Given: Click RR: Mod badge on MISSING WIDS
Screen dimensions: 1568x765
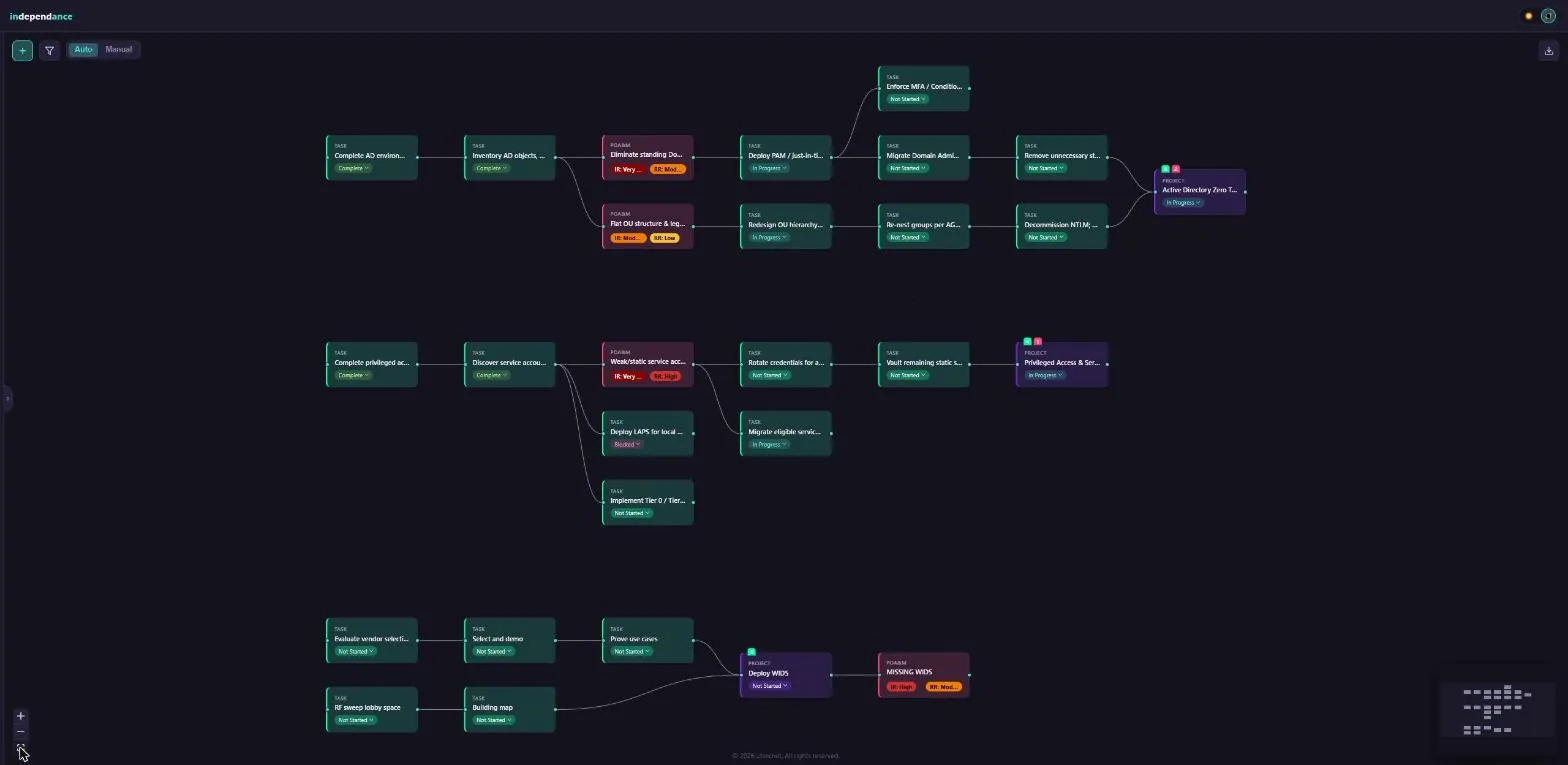Looking at the screenshot, I should pyautogui.click(x=944, y=686).
